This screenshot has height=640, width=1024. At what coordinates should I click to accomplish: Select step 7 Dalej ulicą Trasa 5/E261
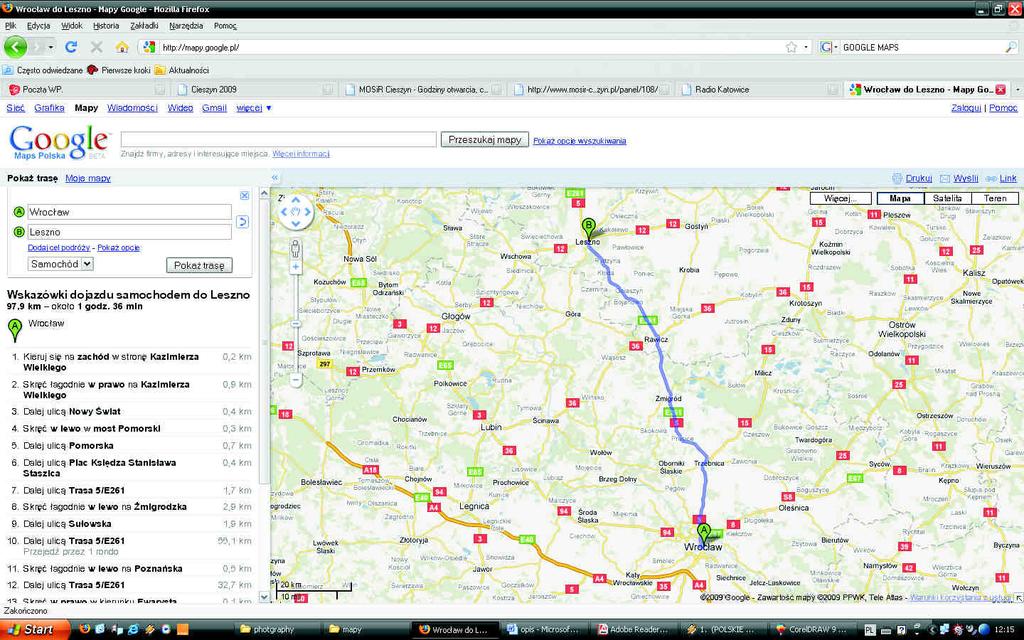coord(129,490)
